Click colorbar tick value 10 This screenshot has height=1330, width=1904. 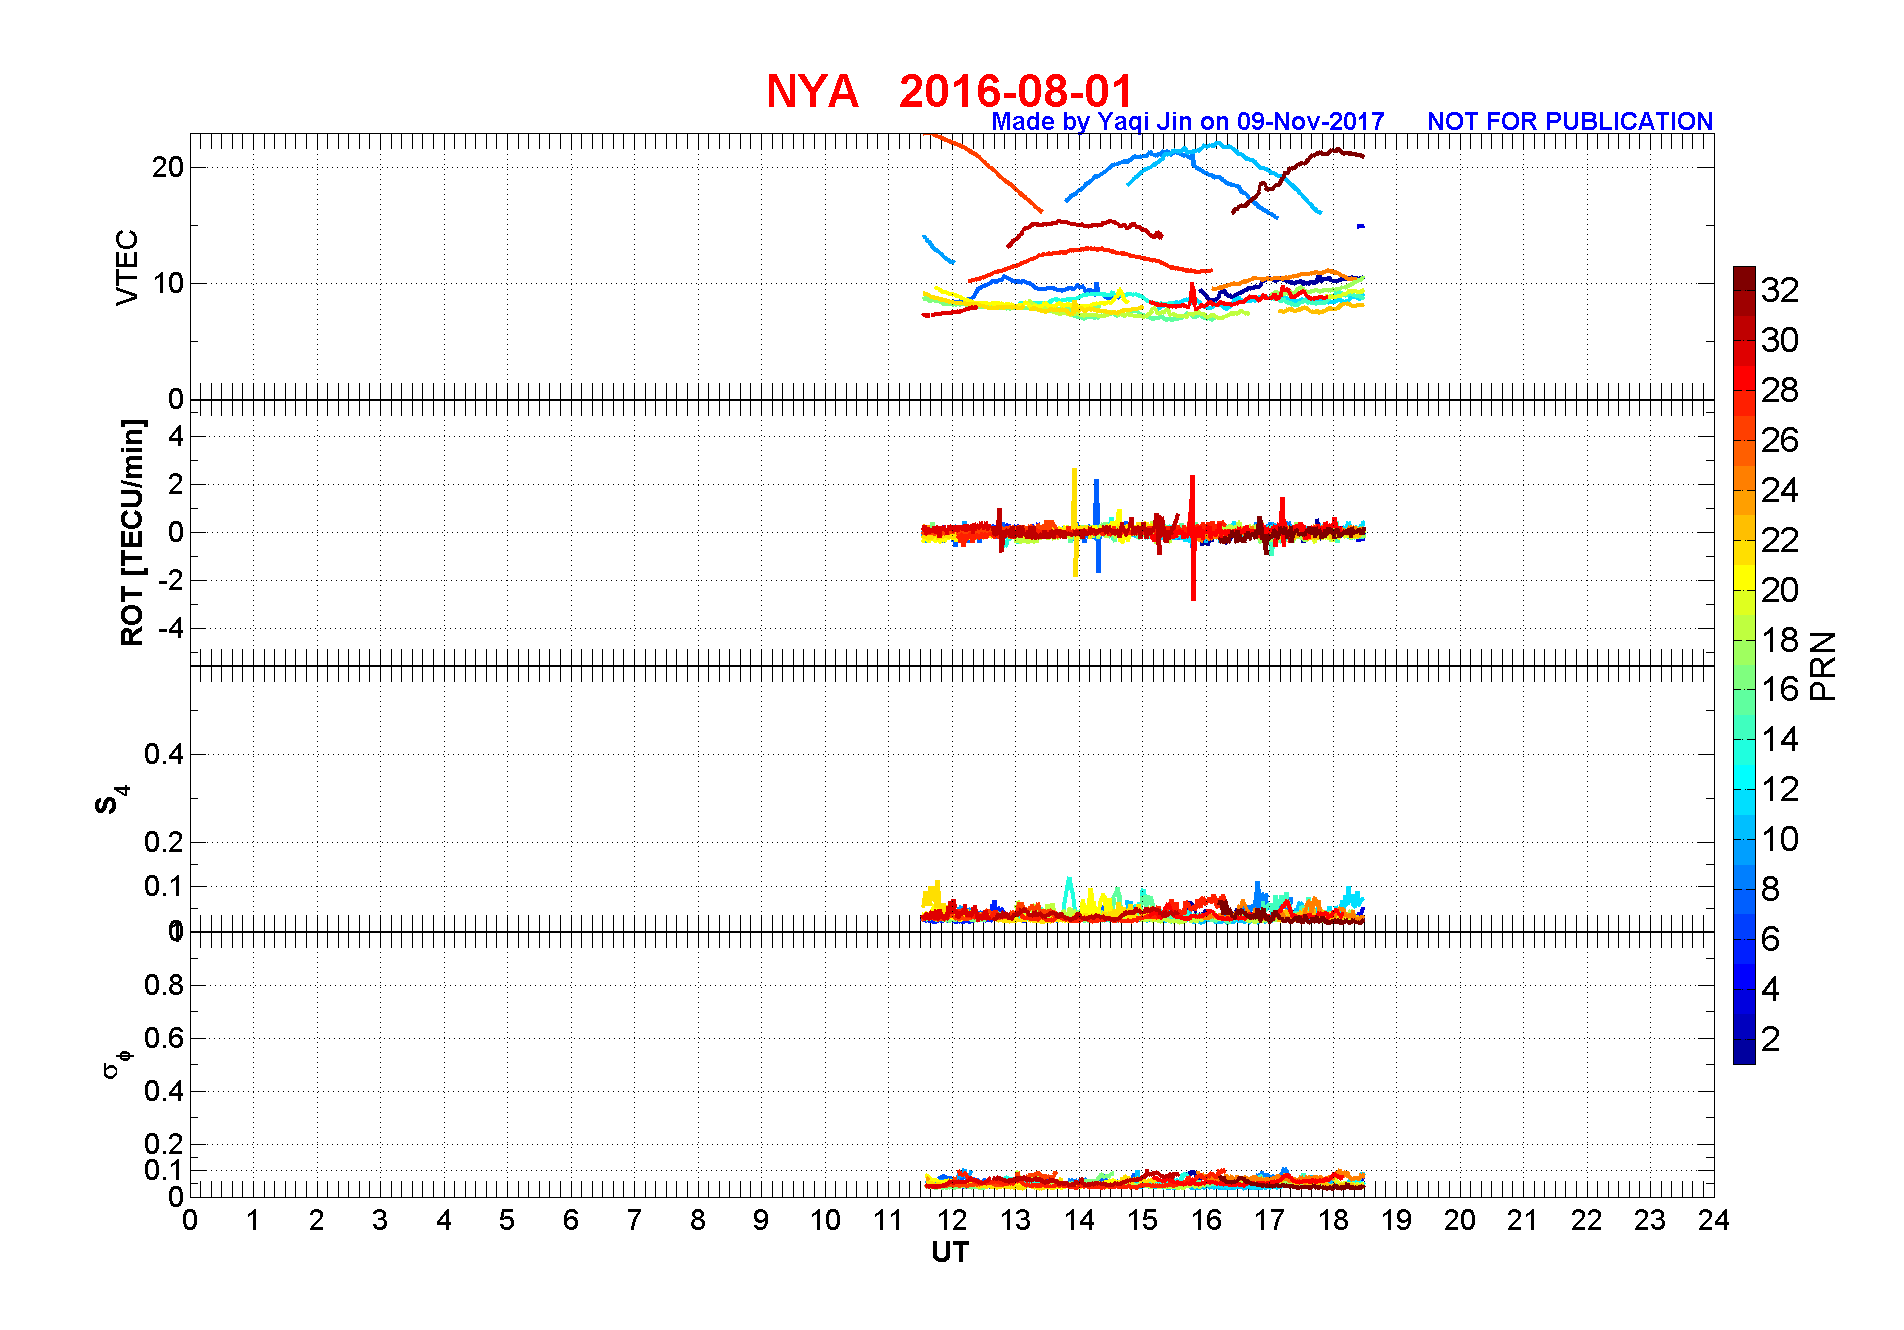pos(1780,839)
